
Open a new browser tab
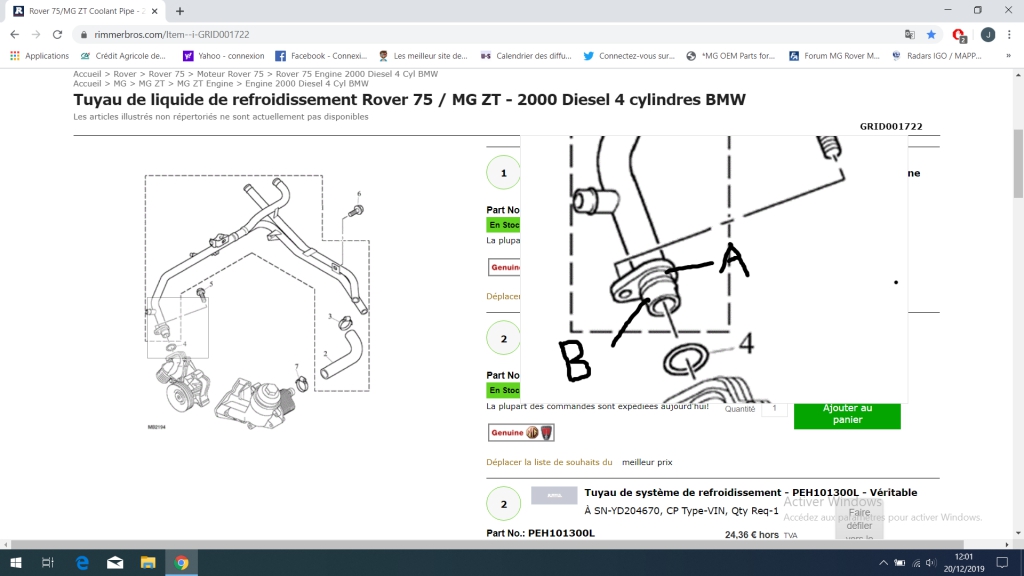click(180, 11)
